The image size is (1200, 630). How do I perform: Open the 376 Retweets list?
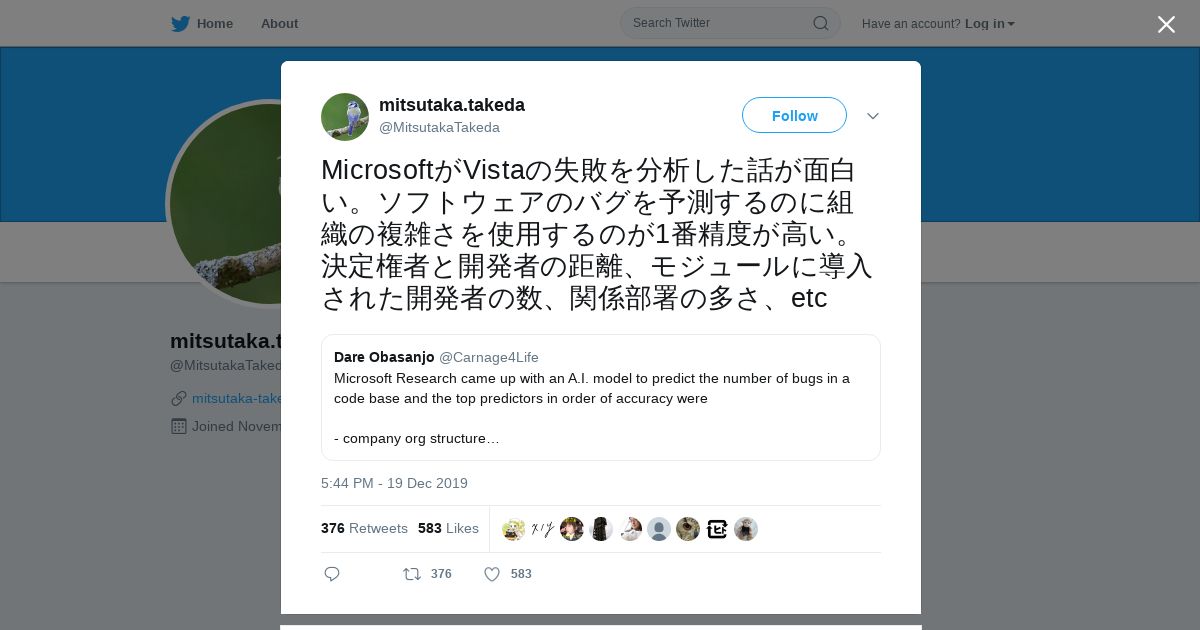click(364, 528)
